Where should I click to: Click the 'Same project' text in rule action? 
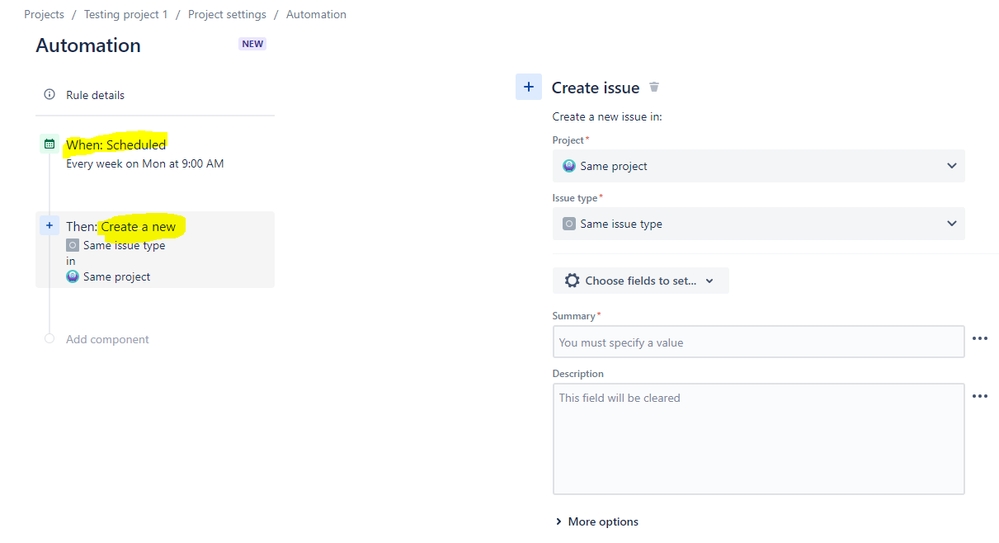click(x=117, y=277)
